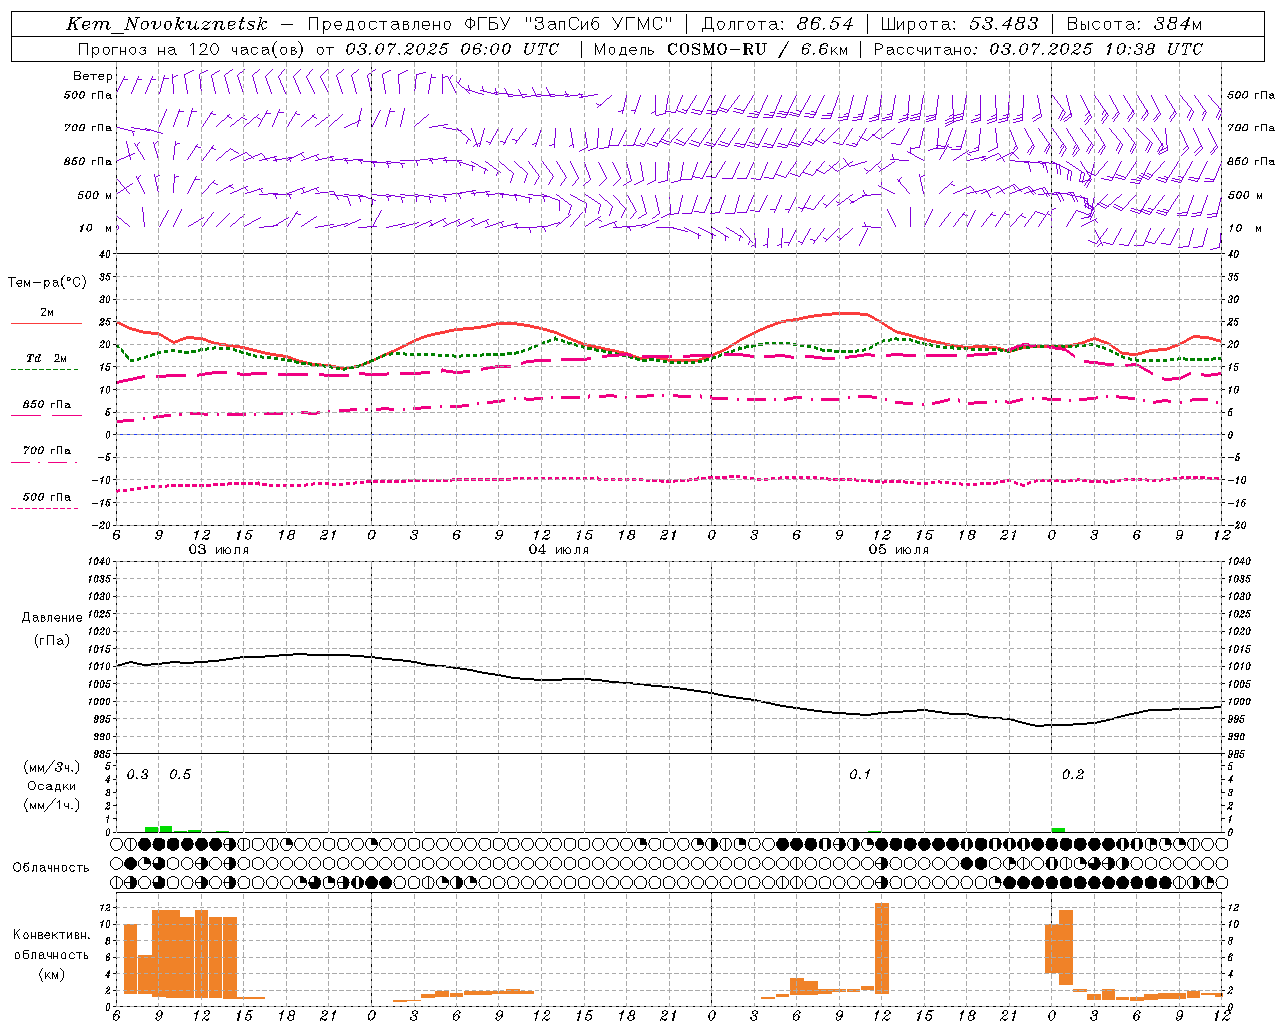Click the 700 гПа dash-dot temperature legend entry

tap(46, 451)
